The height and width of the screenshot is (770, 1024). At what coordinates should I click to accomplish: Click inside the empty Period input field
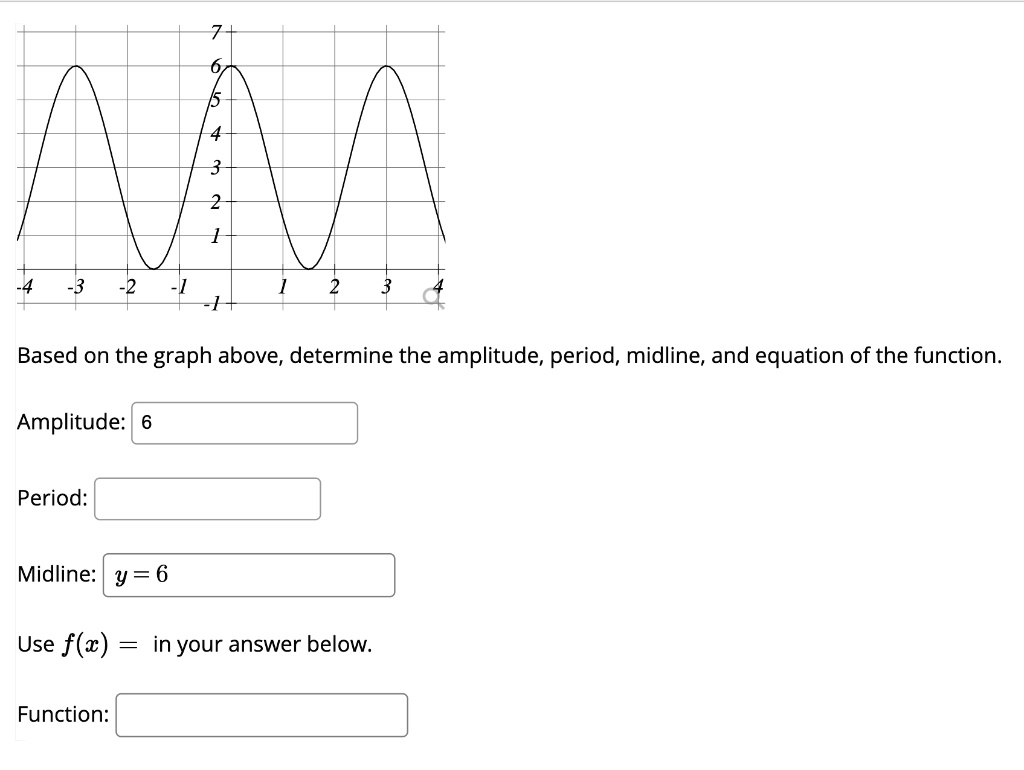tap(207, 498)
